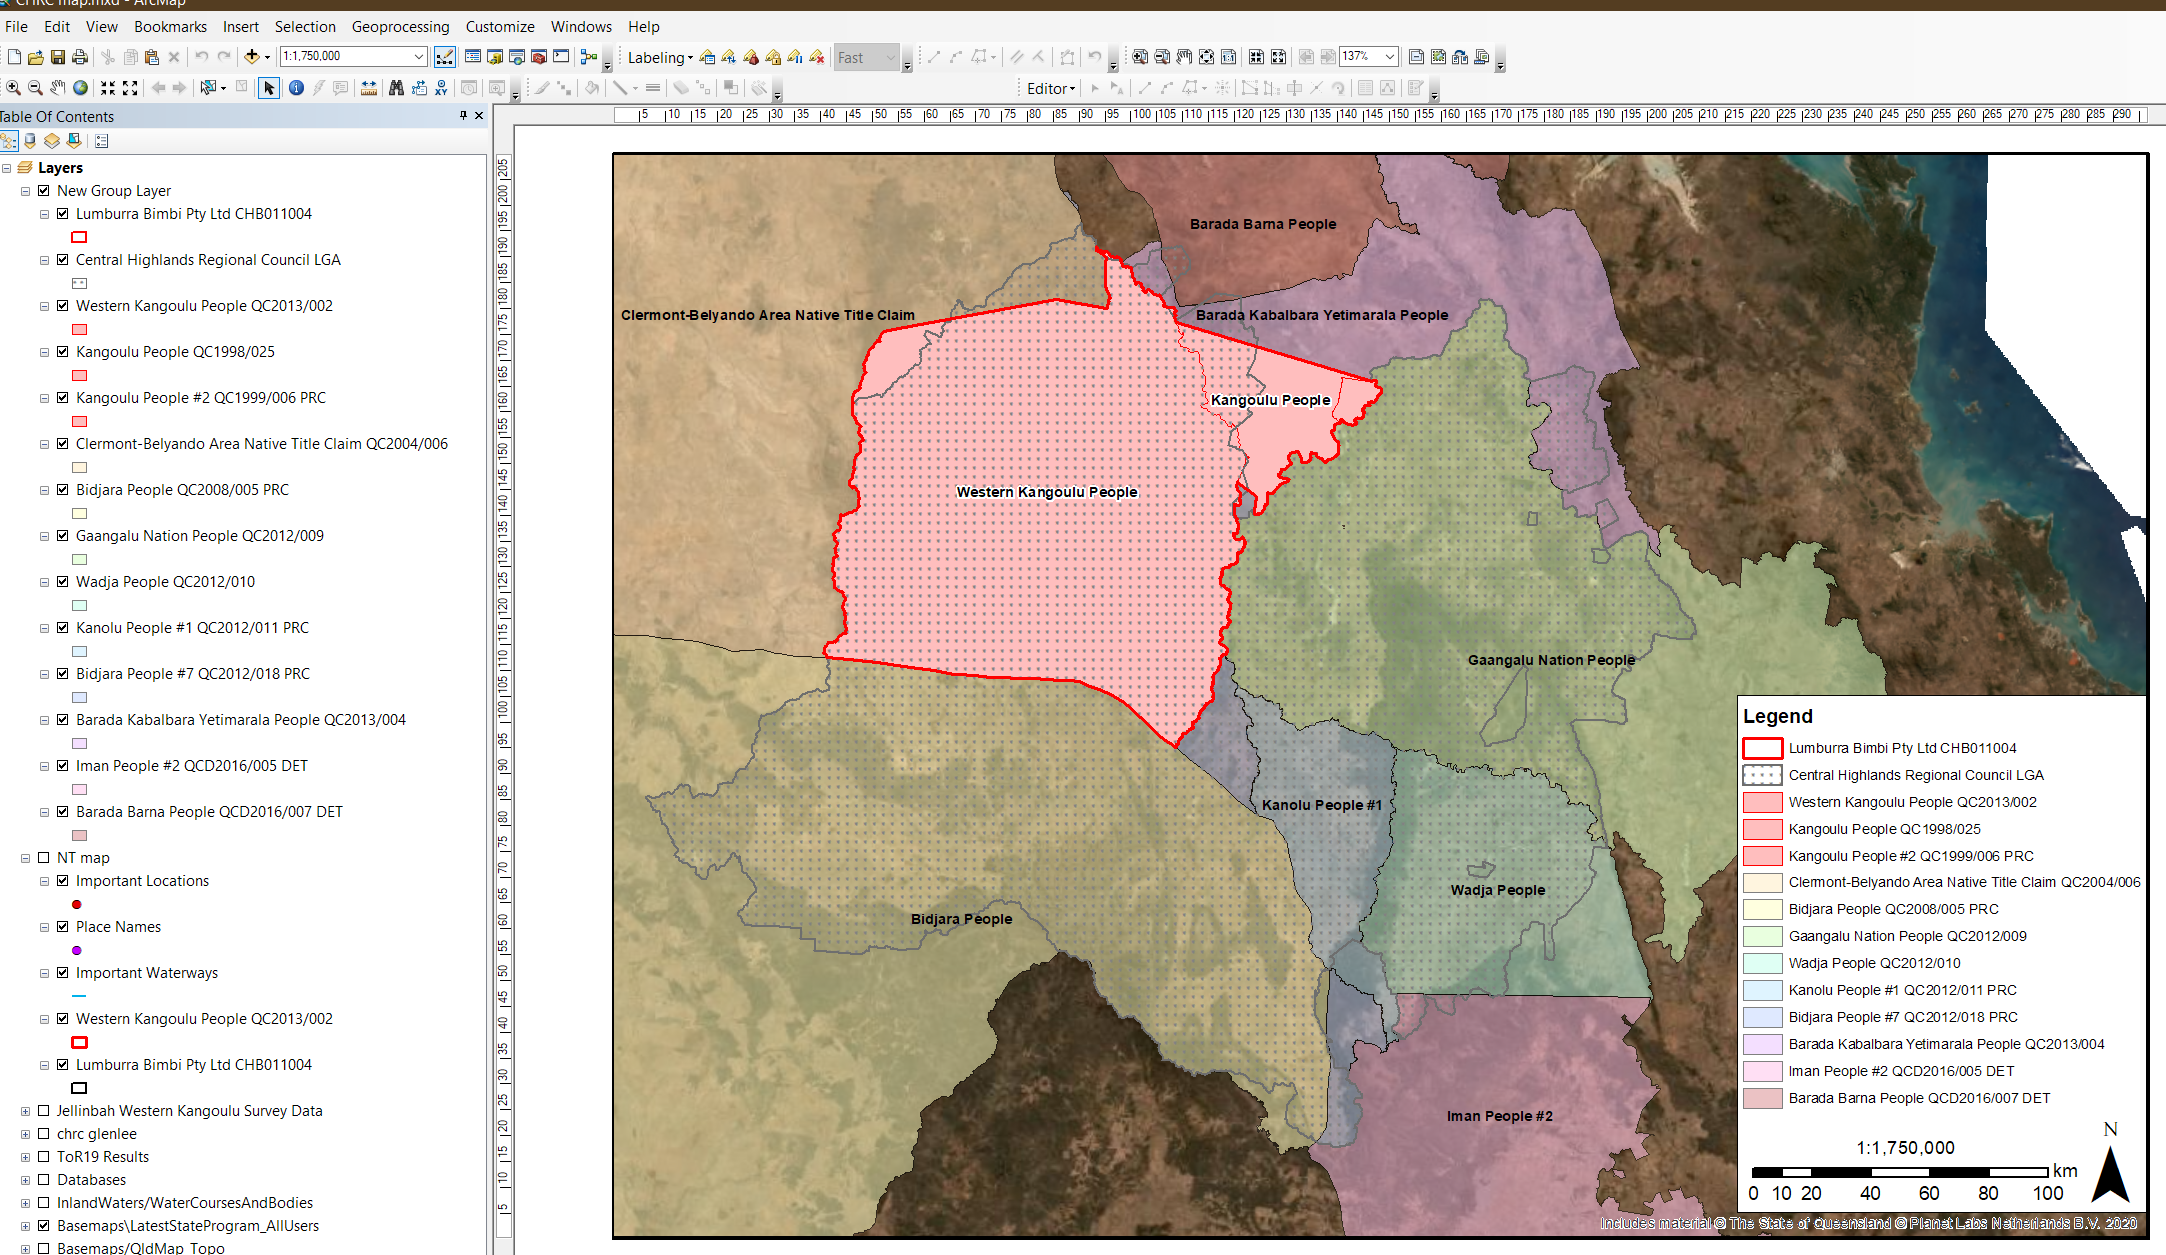Select the Pan tool
The width and height of the screenshot is (2166, 1255).
[x=57, y=89]
